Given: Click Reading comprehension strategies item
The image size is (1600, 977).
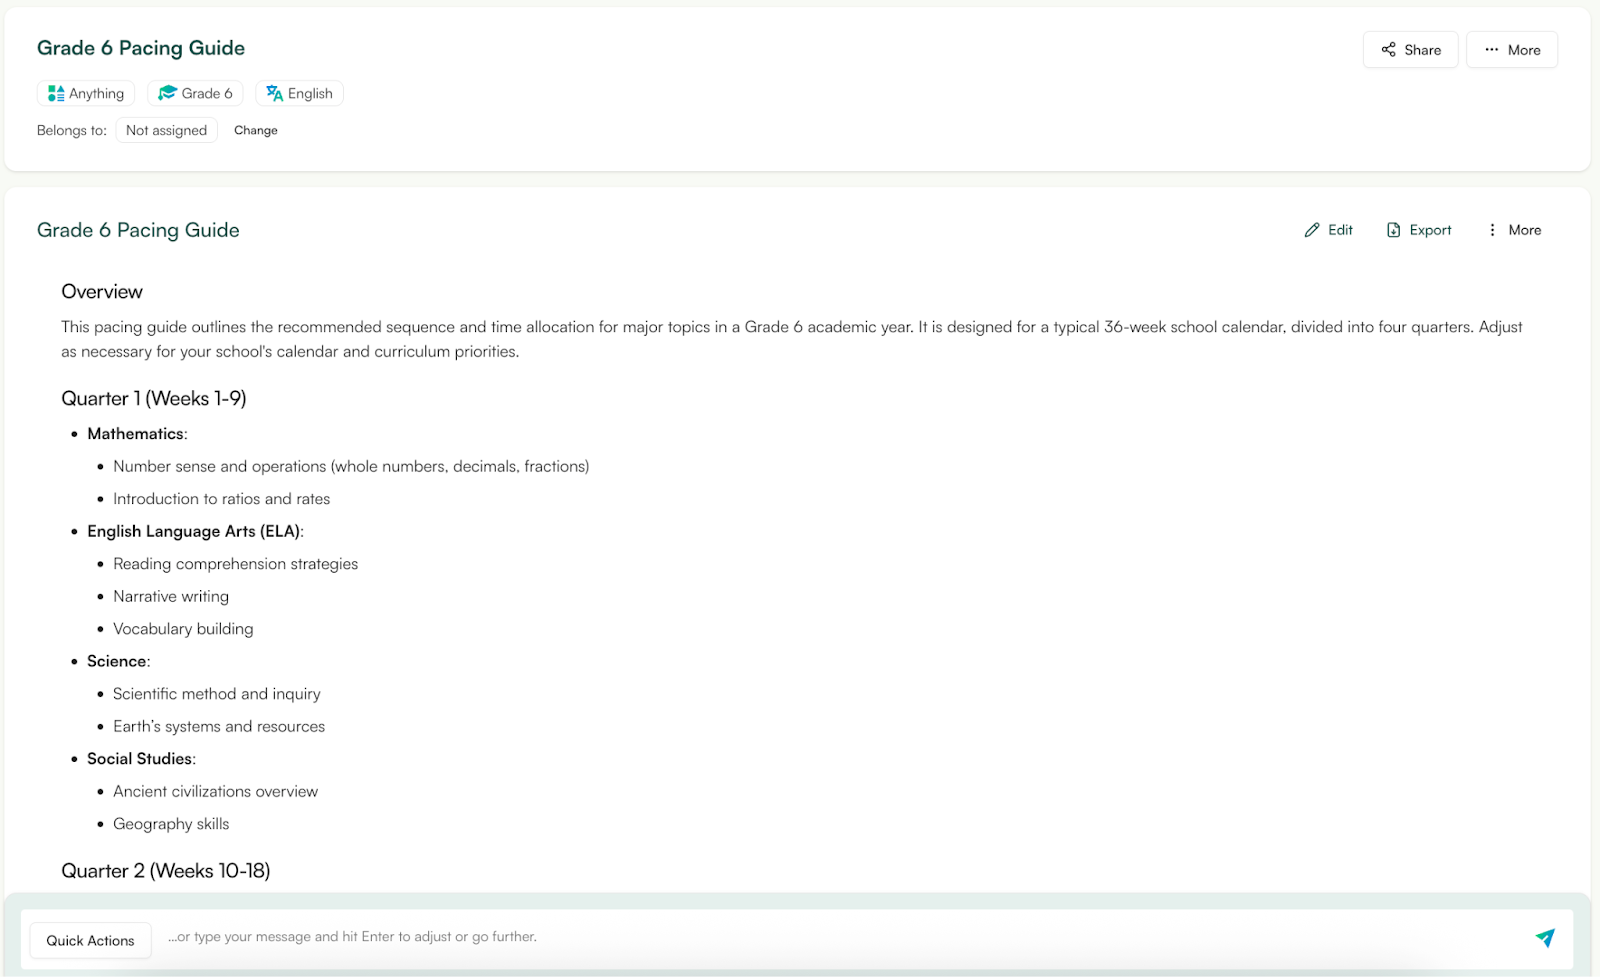Looking at the screenshot, I should click(x=235, y=564).
